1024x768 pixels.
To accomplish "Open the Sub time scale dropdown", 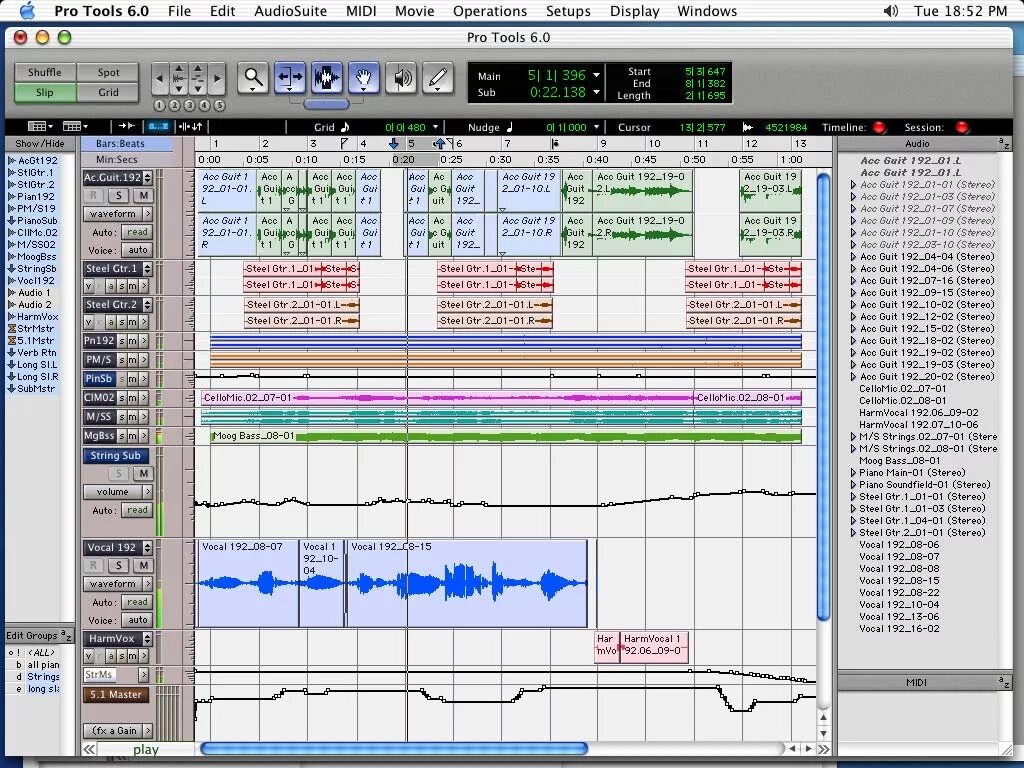I will tap(596, 92).
